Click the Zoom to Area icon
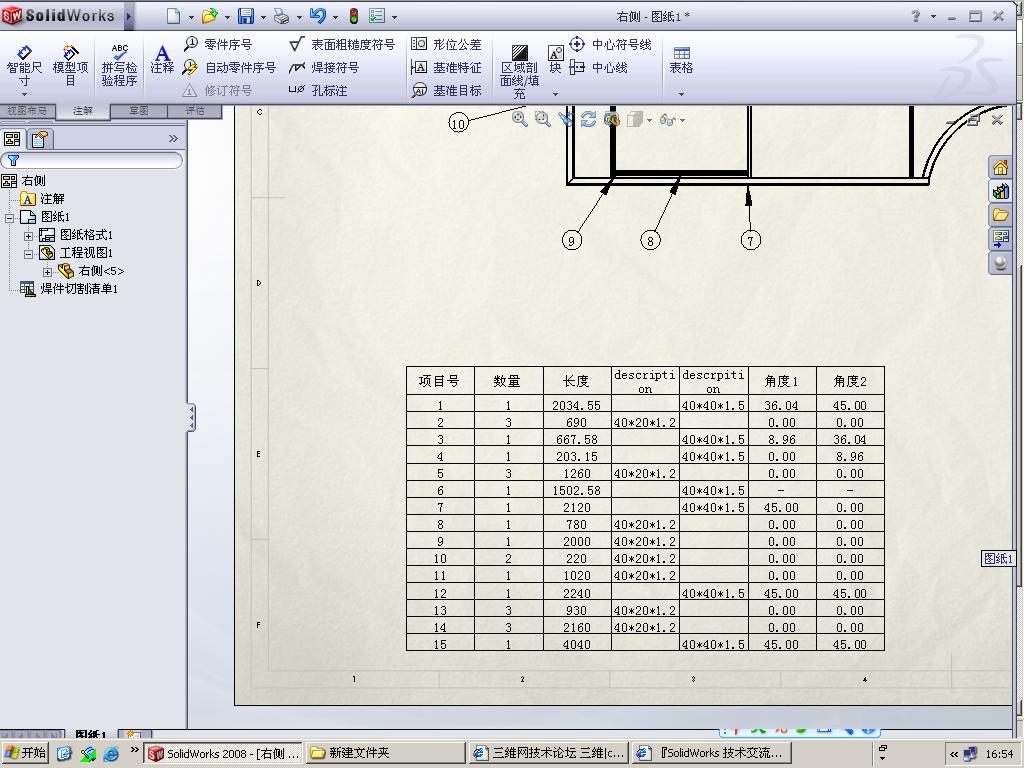This screenshot has height=768, width=1024. tap(542, 120)
